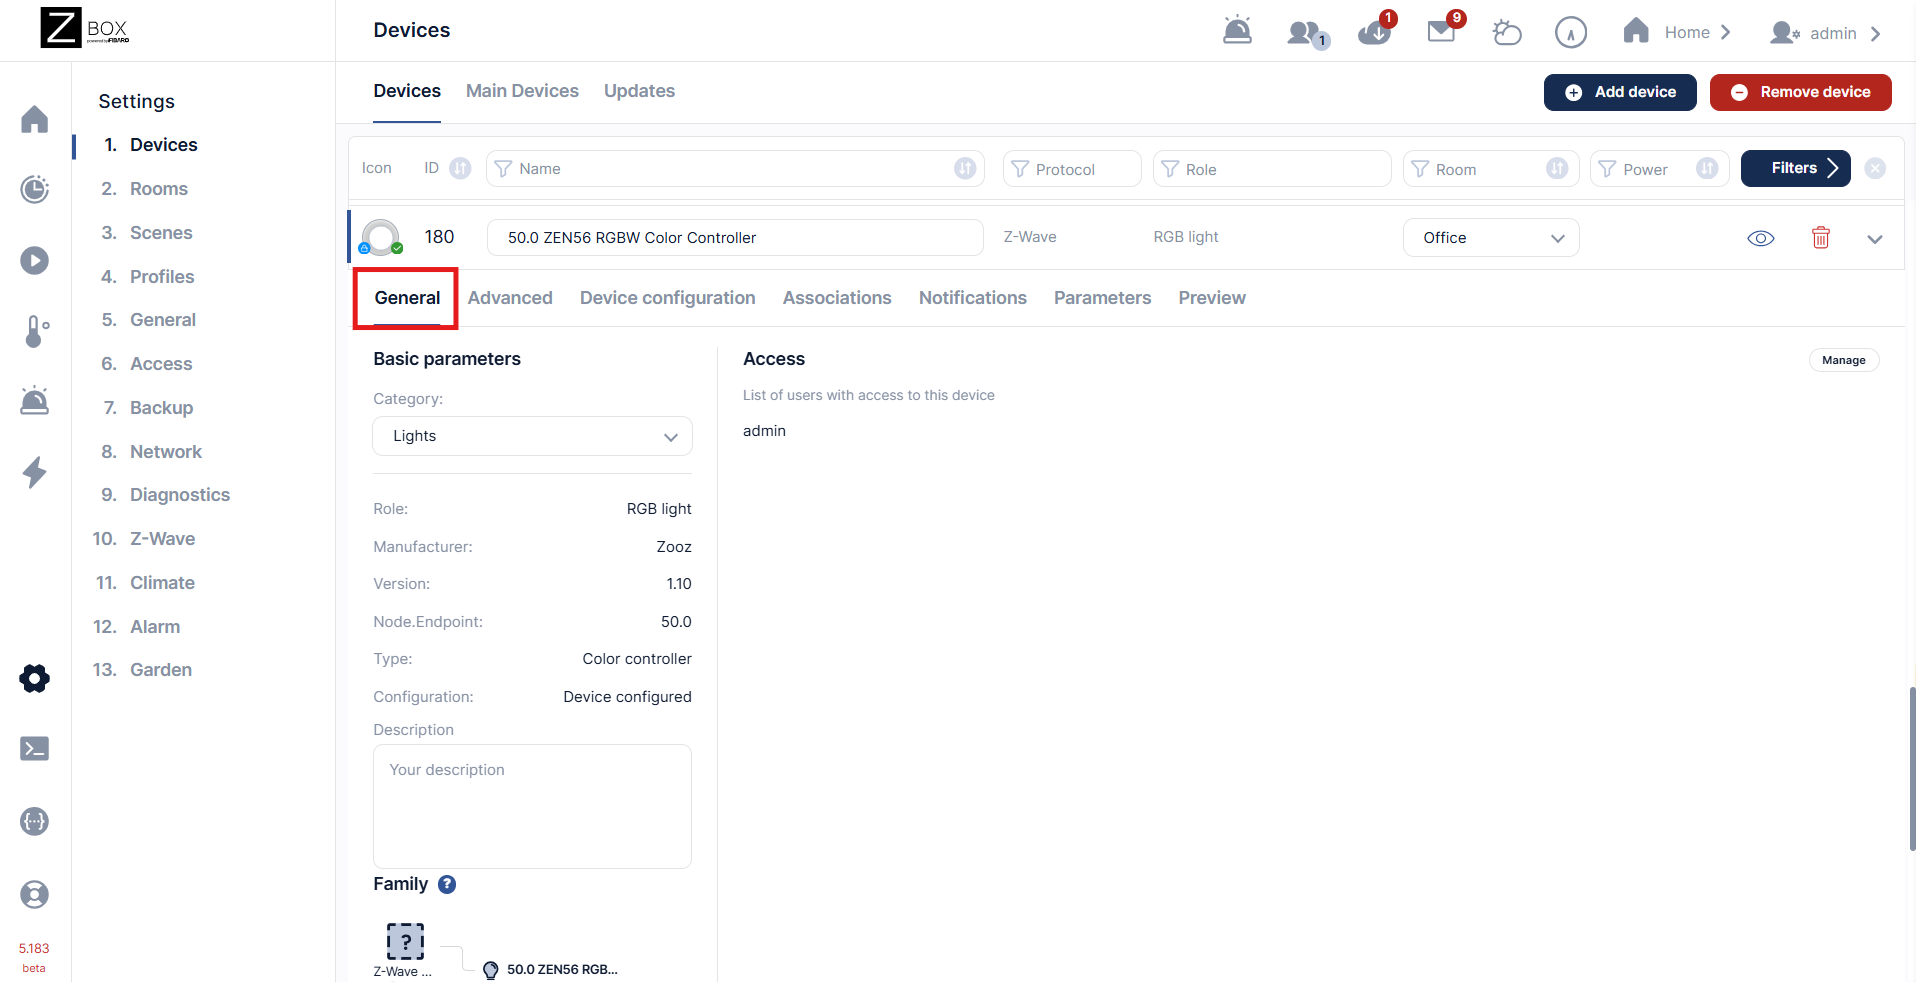
Task: Toggle Power column sort order
Action: coord(1707,168)
